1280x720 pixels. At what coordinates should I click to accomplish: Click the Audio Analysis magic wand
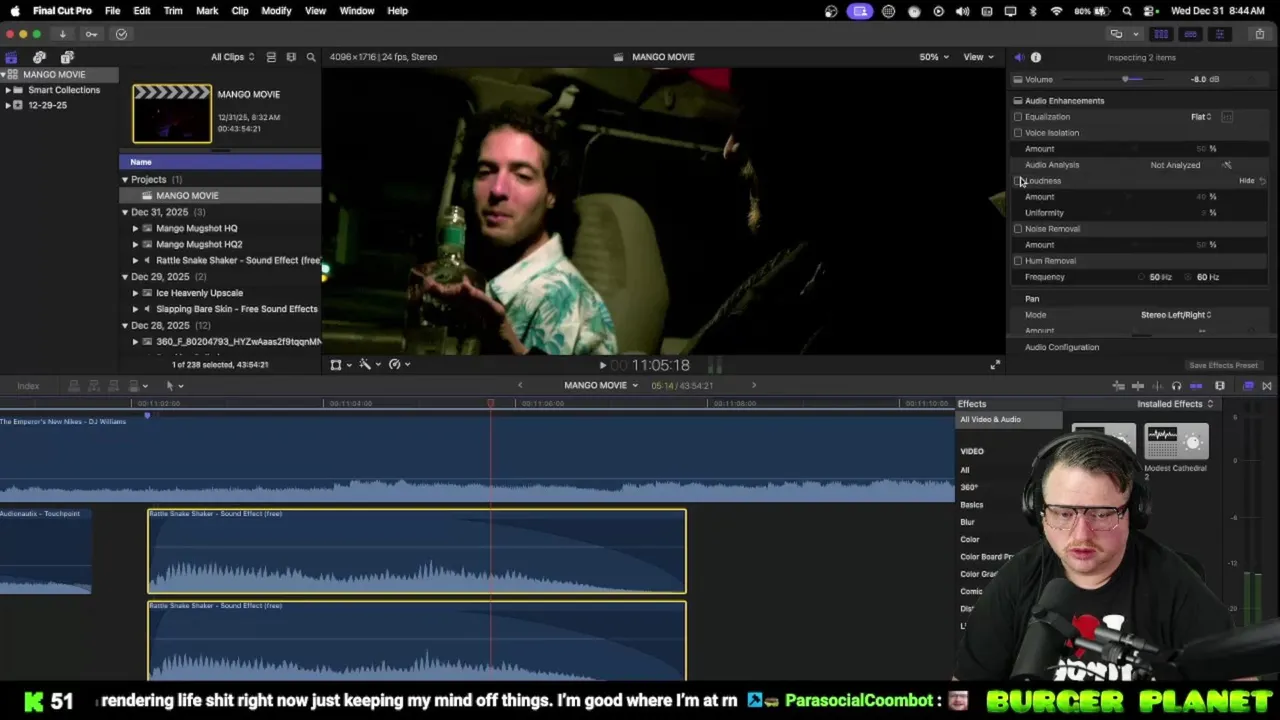pos(1227,165)
